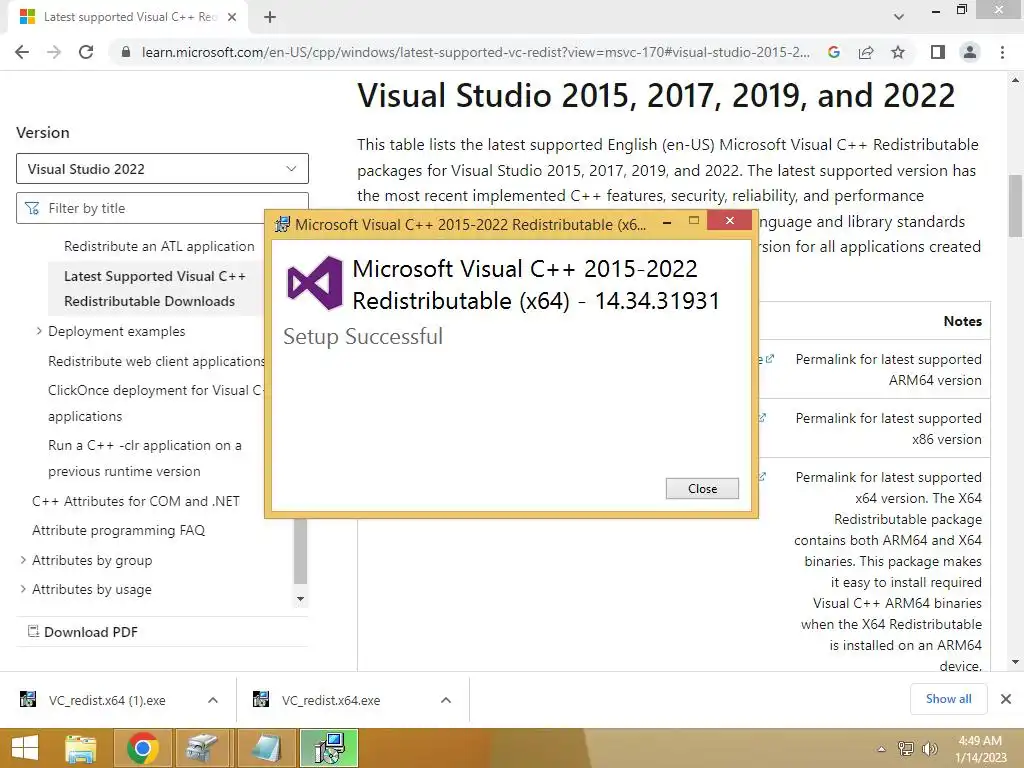Select Latest Supported Visual C++ Redistributable Downloads
Image resolution: width=1024 pixels, height=768 pixels.
click(x=155, y=289)
